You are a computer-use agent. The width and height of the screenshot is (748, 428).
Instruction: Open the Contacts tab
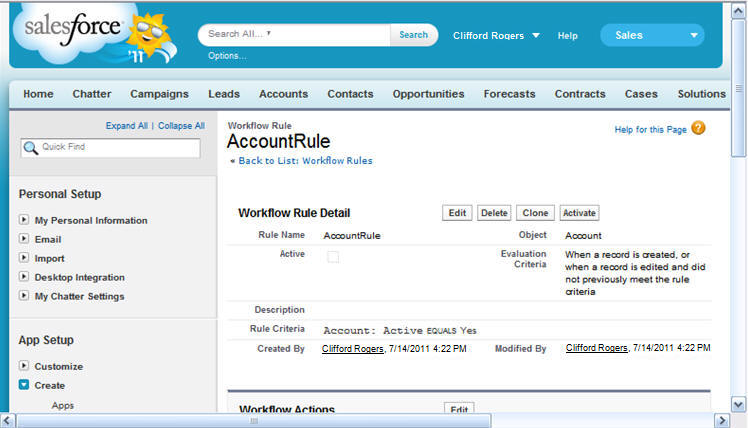click(350, 94)
